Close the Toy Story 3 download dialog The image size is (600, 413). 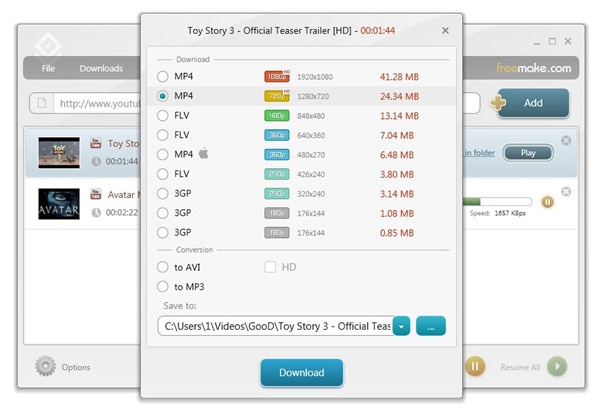445,30
